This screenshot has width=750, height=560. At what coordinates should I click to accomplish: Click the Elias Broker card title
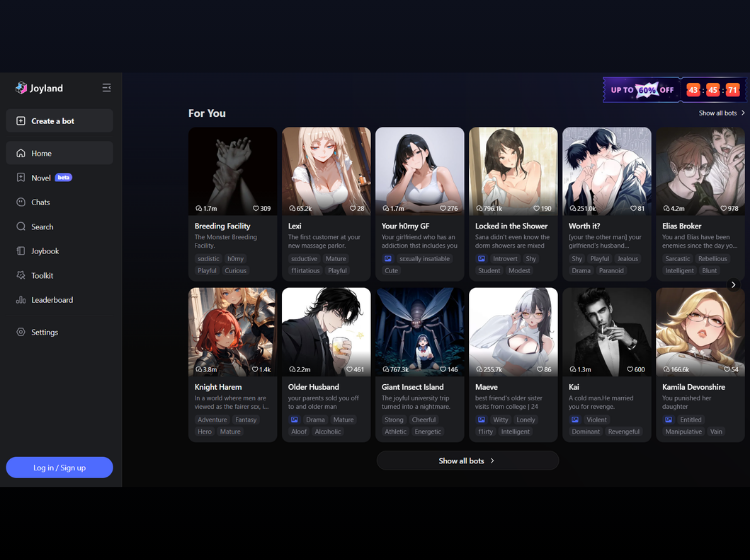point(682,226)
